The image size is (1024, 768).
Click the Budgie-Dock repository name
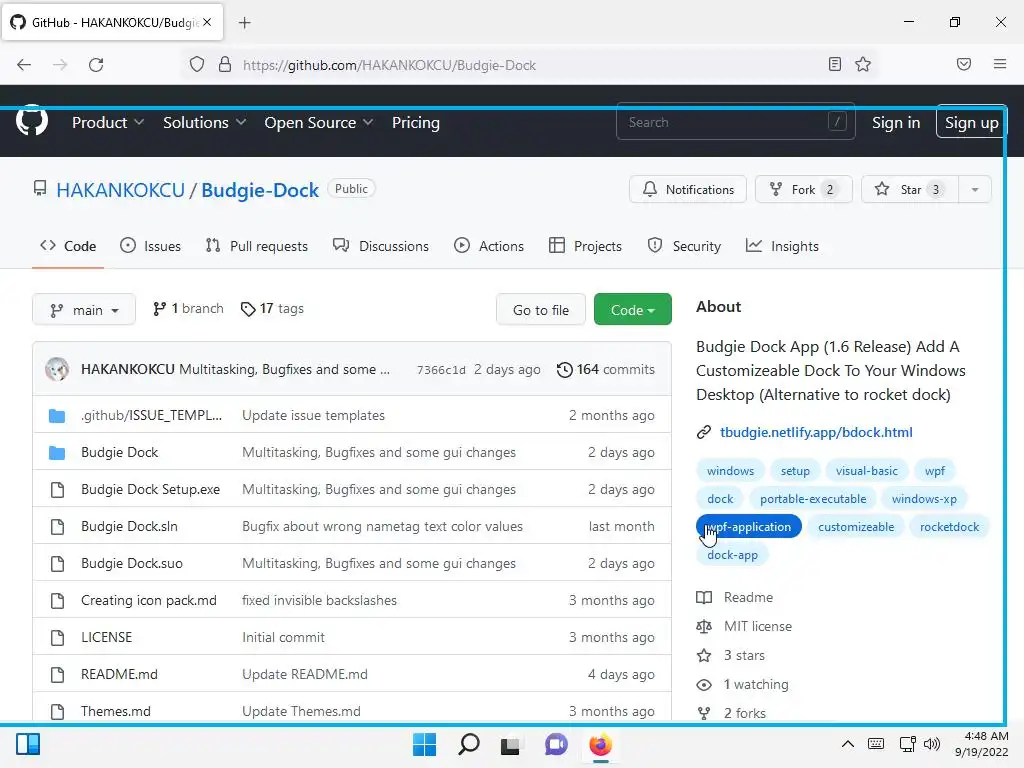pyautogui.click(x=260, y=190)
